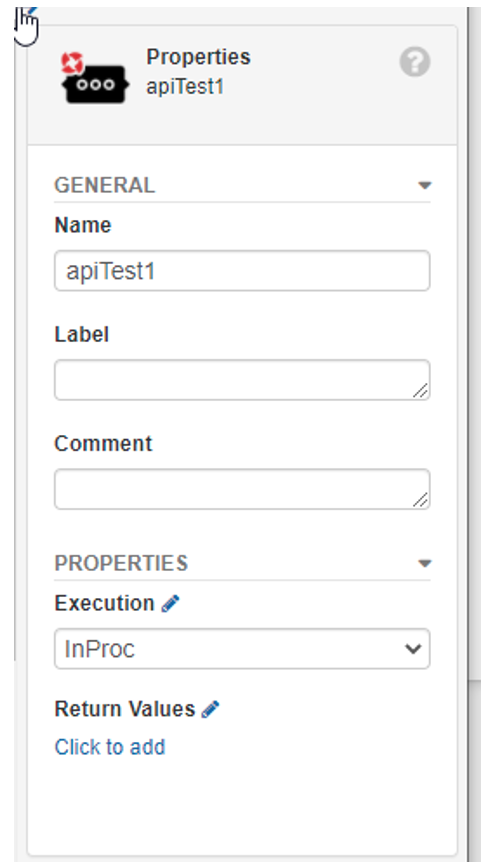The width and height of the screenshot is (486, 868).
Task: Click the Properties panel title
Action: pos(198,57)
